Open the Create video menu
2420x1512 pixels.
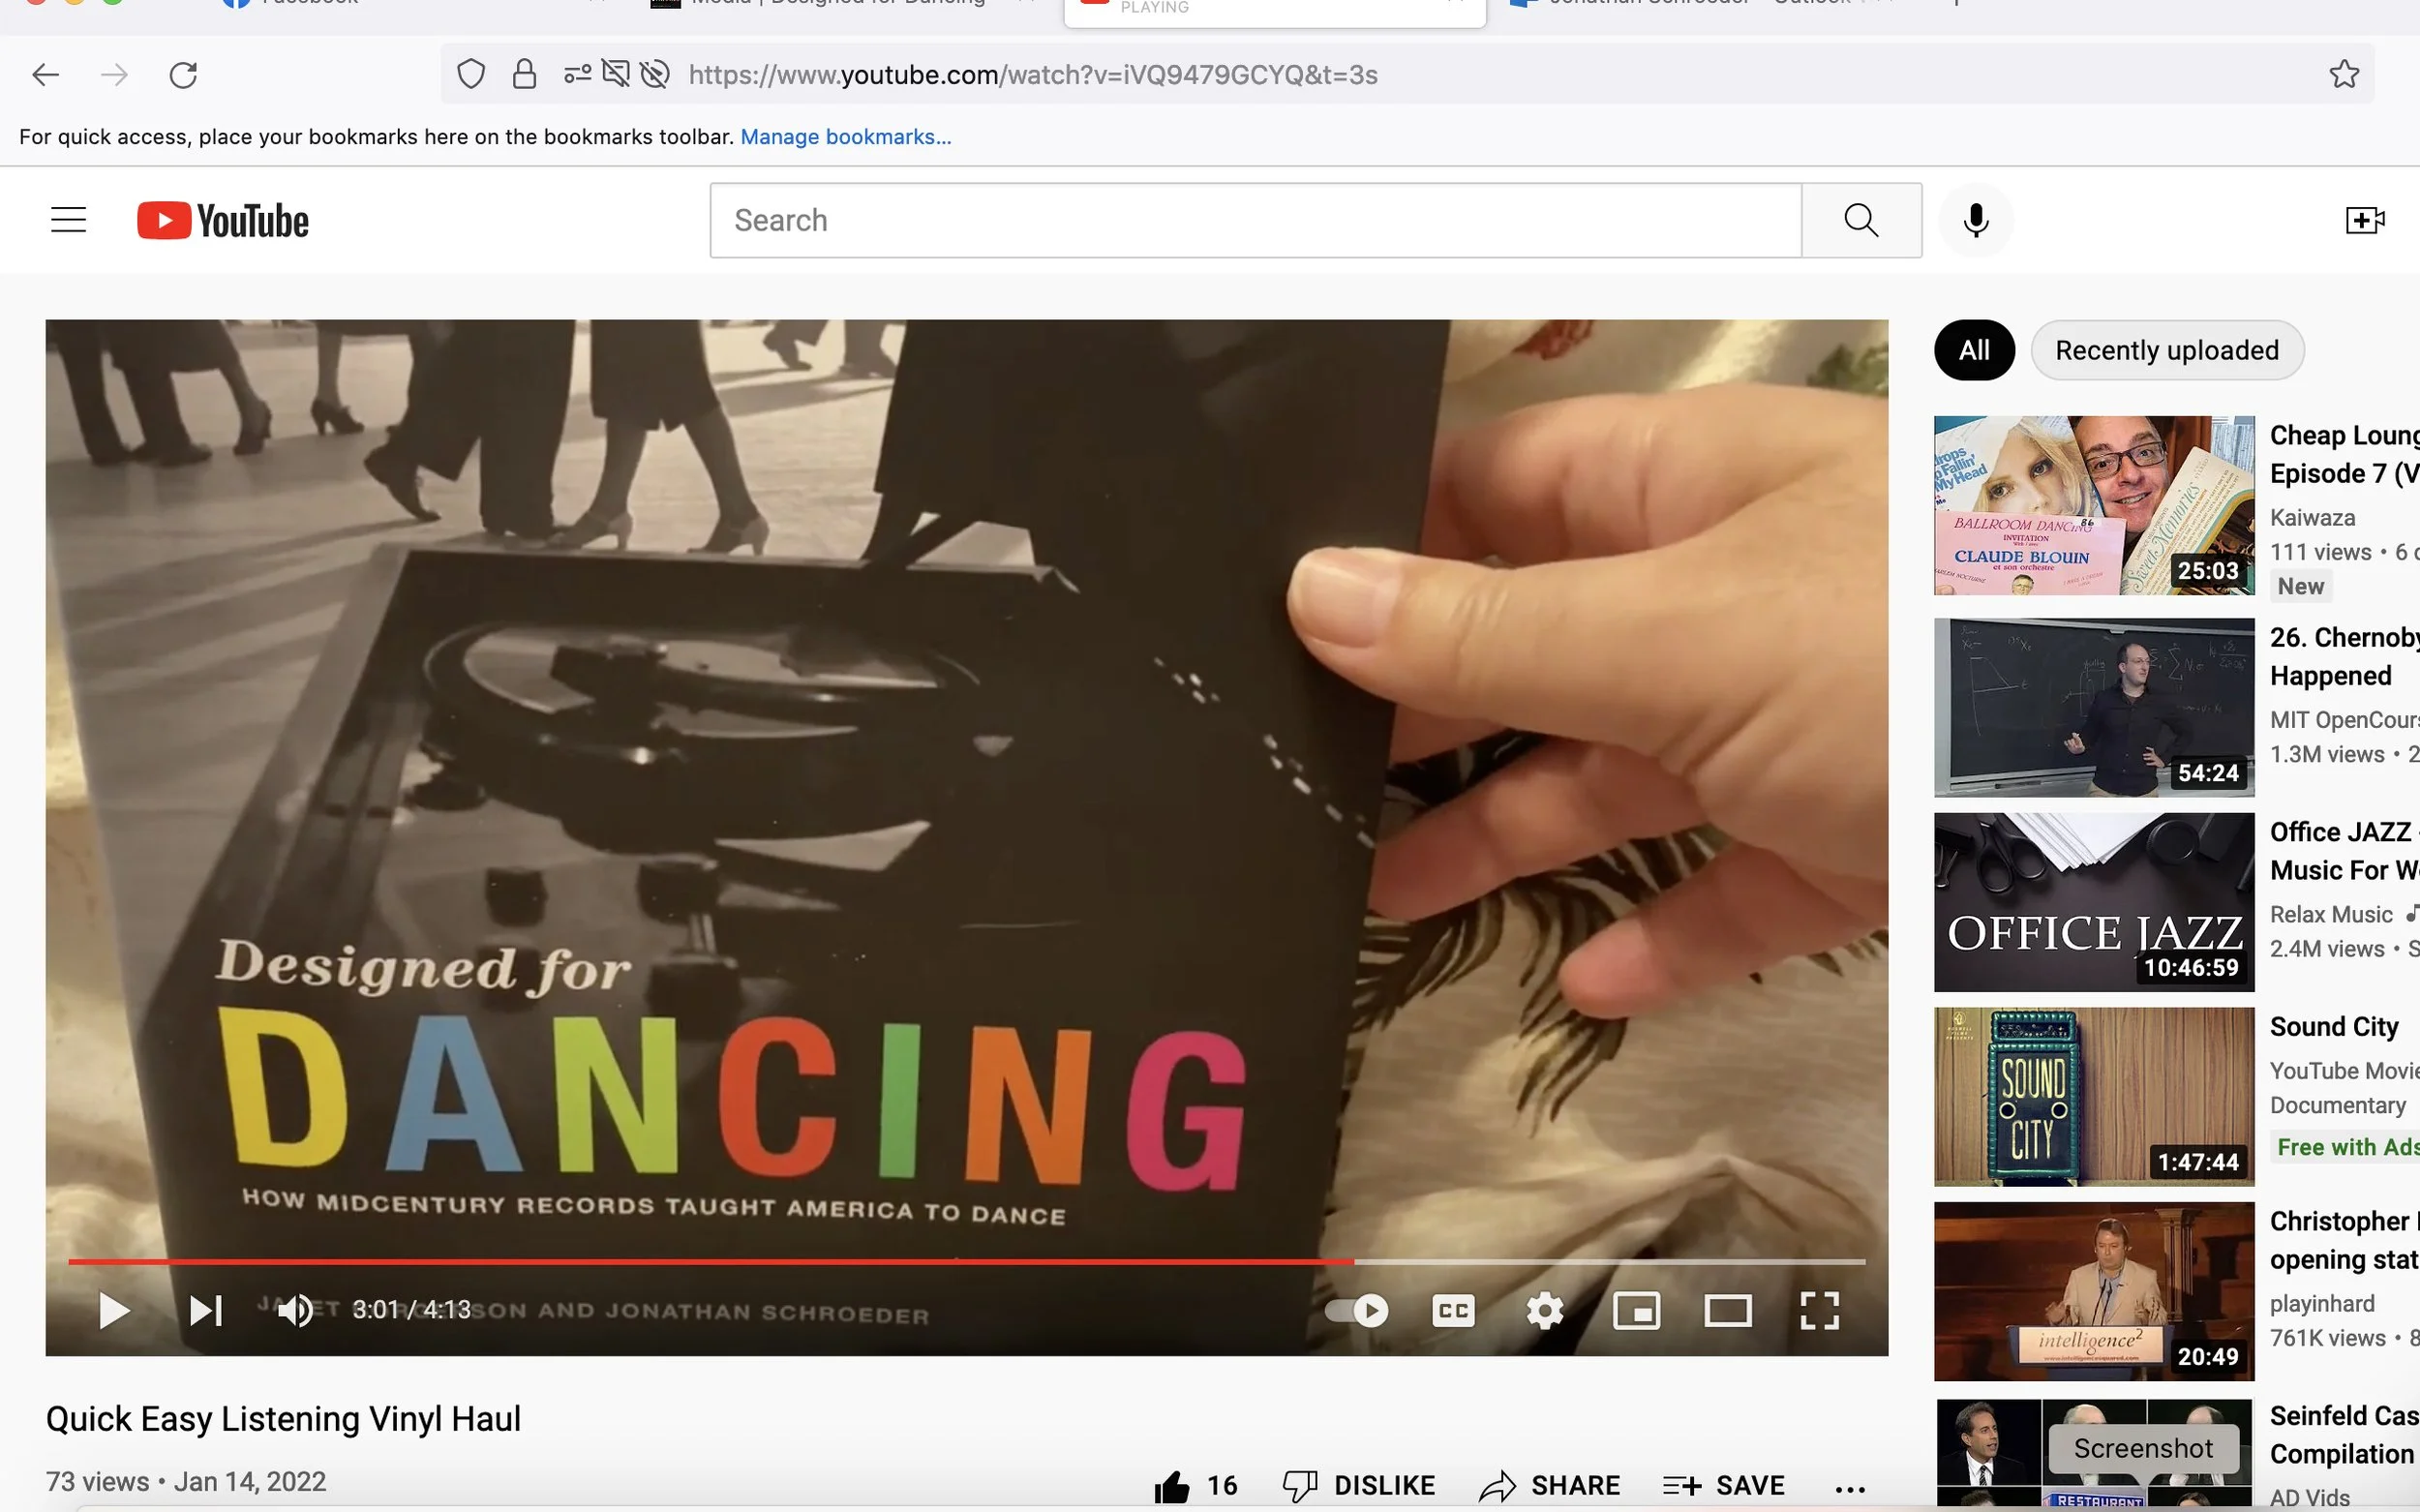pos(2365,220)
